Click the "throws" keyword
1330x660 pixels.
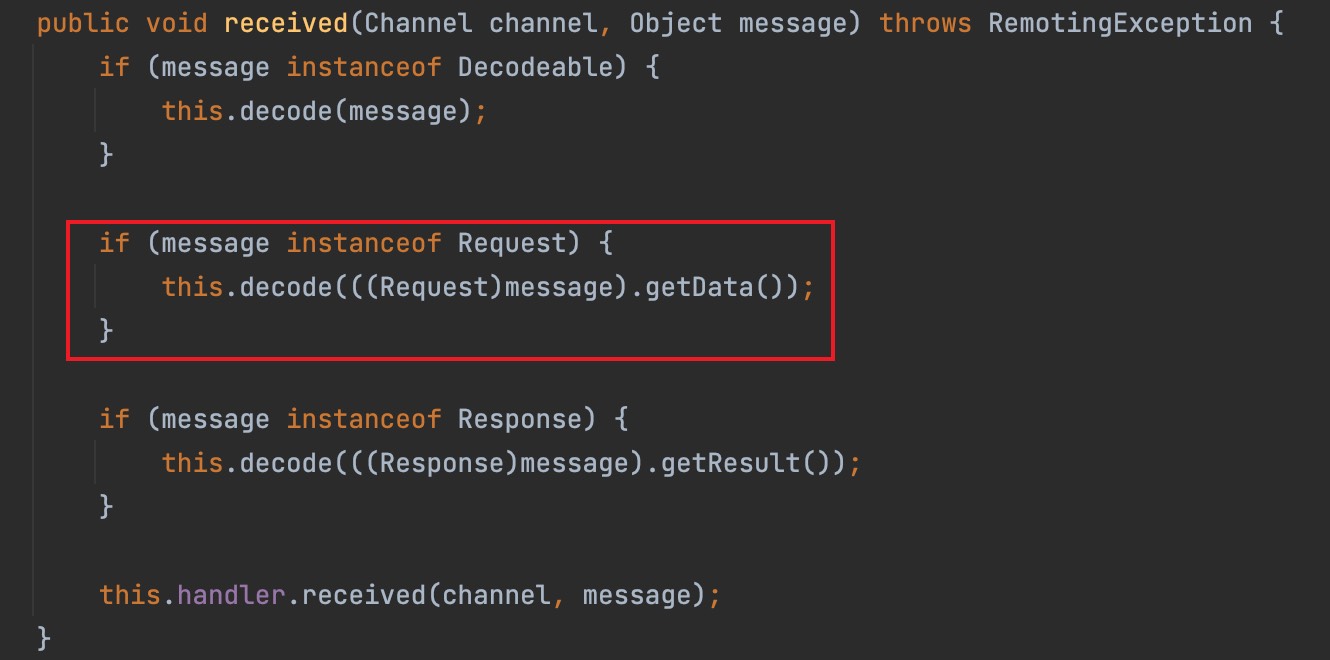[925, 23]
